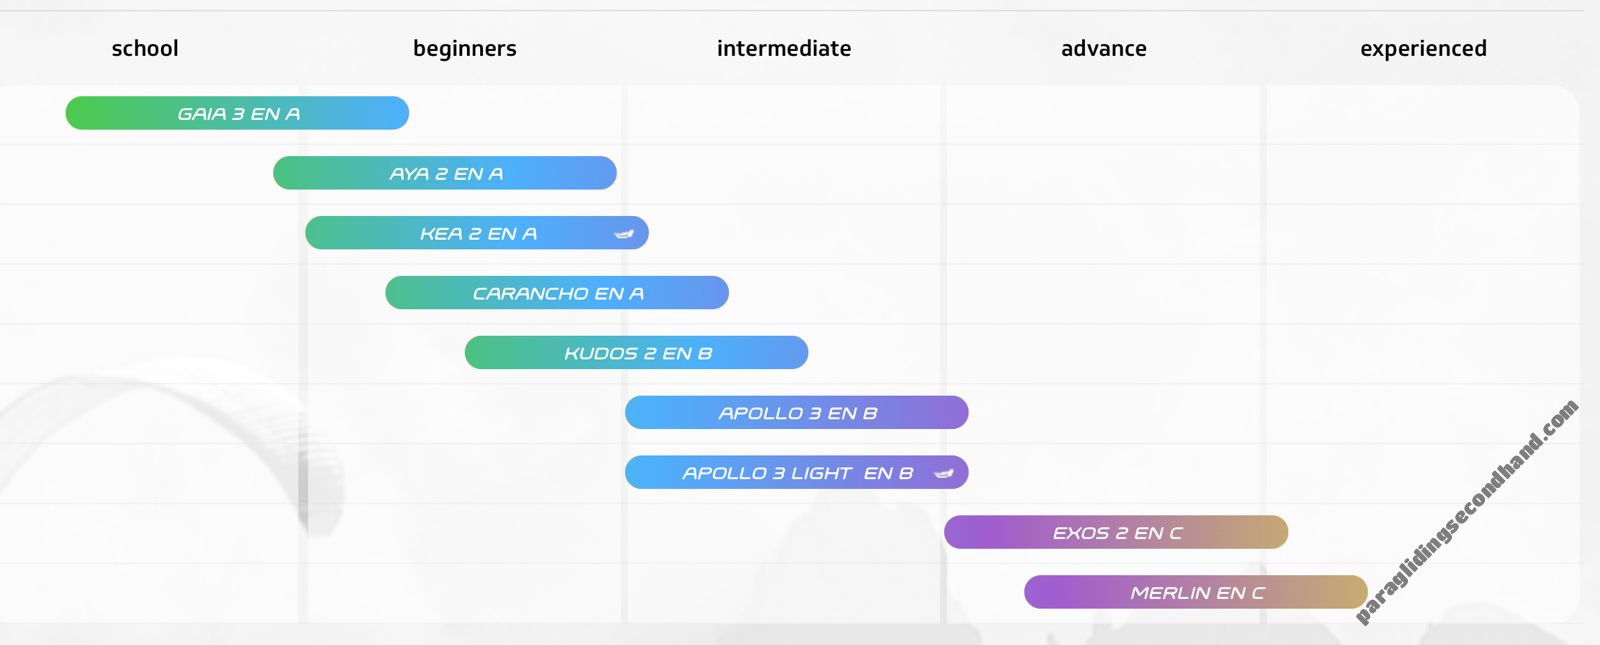Open the KEA 2 EN A label
1600x645 pixels.
pos(478,234)
